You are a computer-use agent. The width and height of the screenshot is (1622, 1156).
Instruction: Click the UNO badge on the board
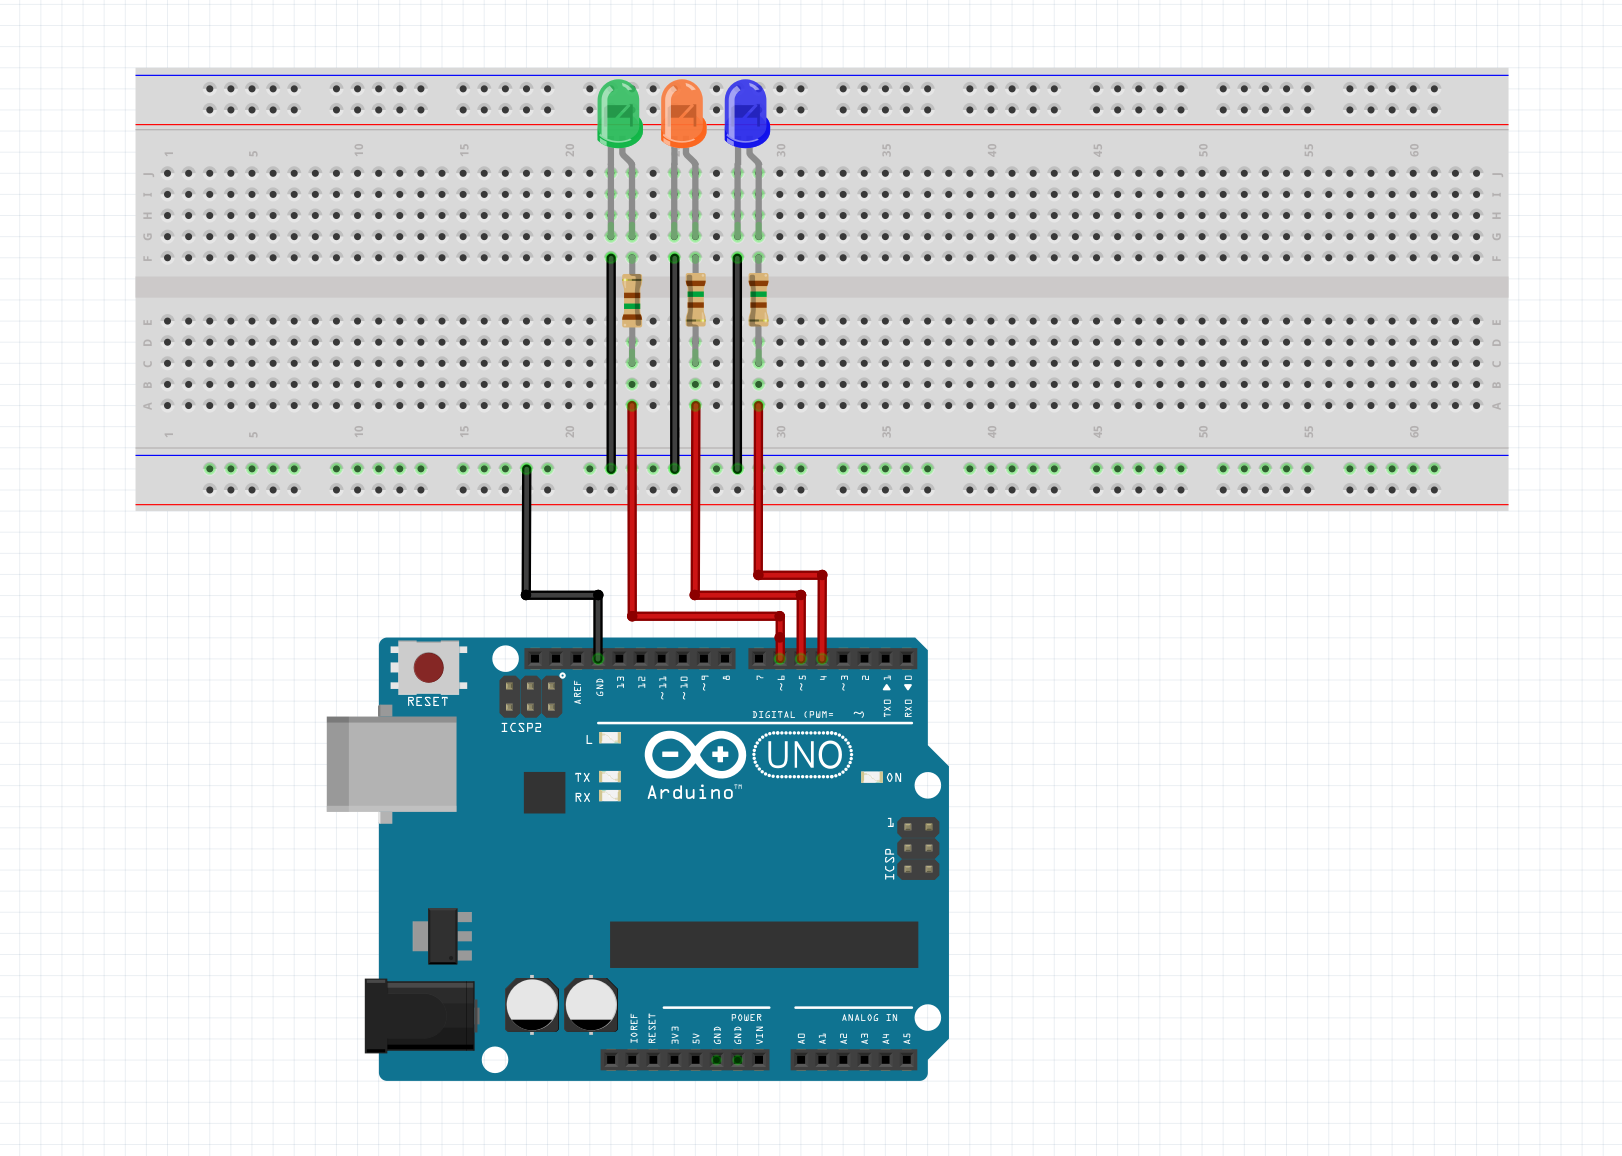click(x=803, y=755)
